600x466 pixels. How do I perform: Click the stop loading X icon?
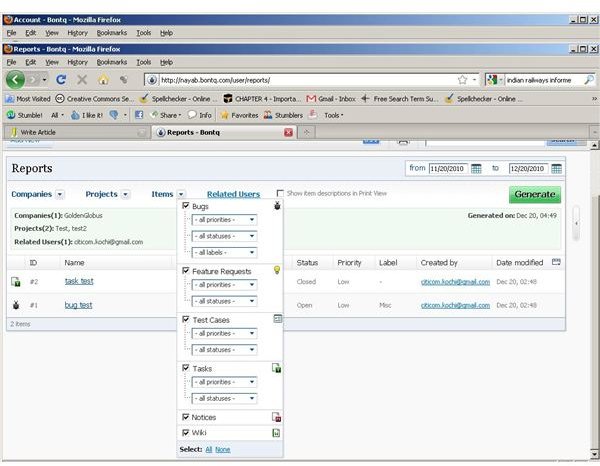click(x=82, y=80)
